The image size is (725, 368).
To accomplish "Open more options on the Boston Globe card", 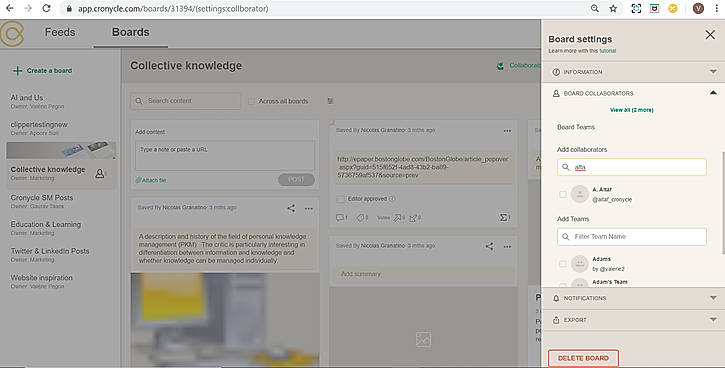I will [x=507, y=131].
